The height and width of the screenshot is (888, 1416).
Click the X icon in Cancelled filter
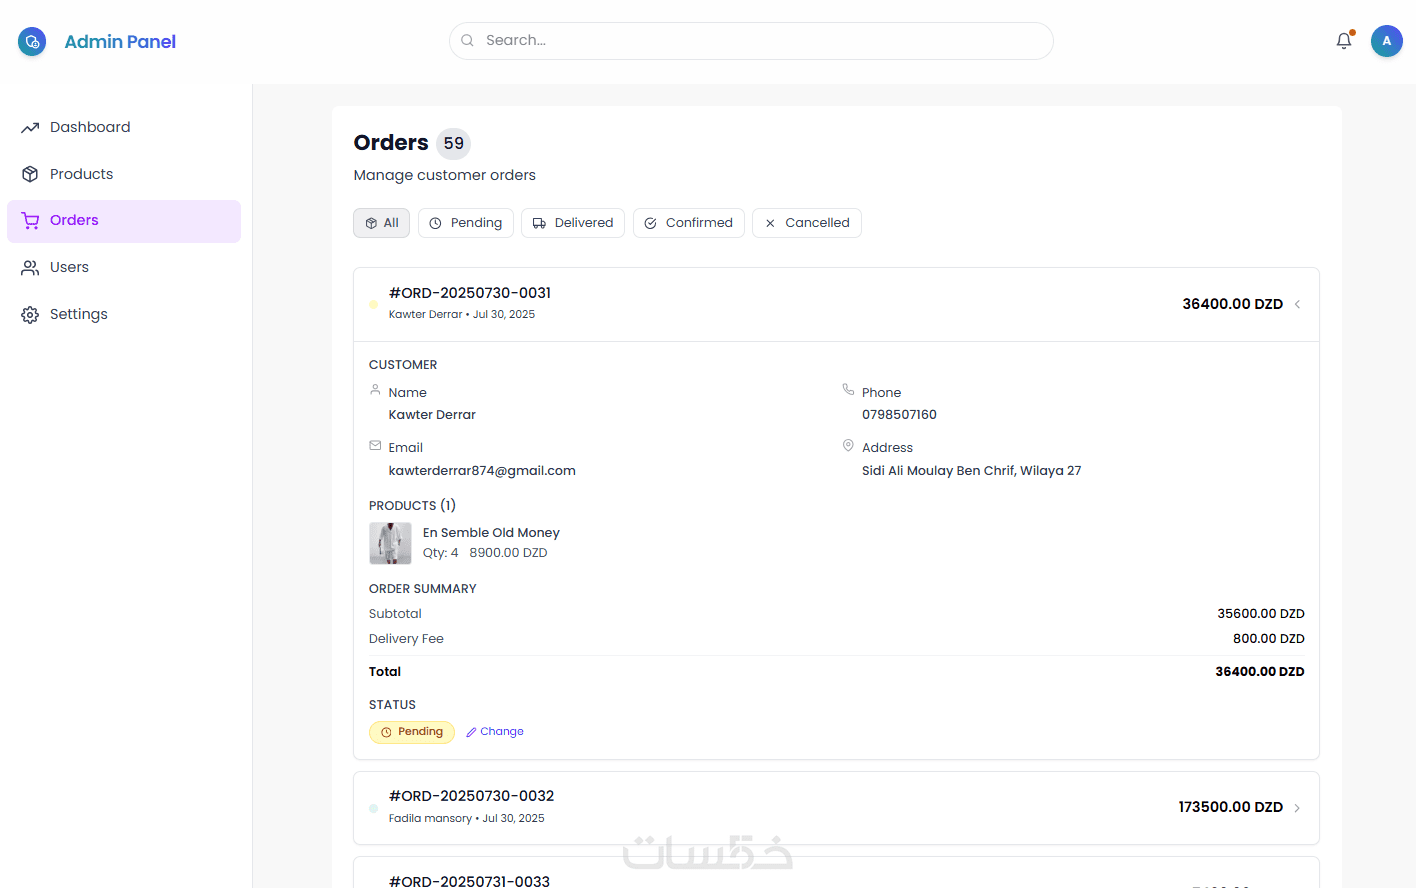point(770,223)
